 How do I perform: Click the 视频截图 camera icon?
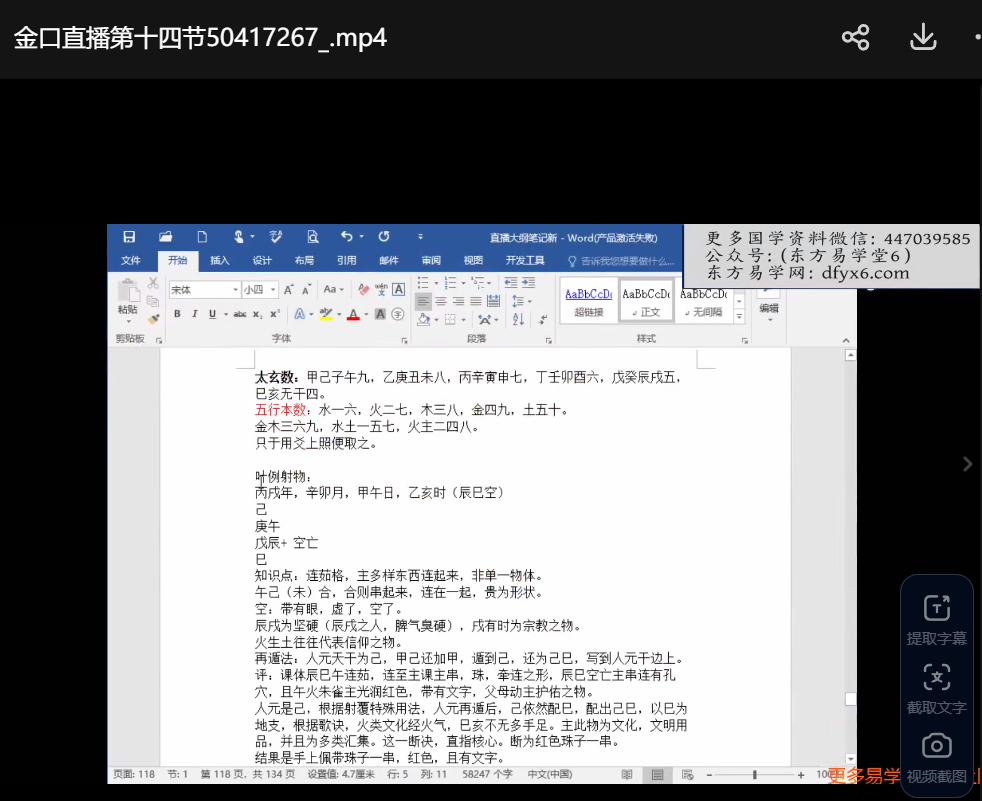point(936,746)
